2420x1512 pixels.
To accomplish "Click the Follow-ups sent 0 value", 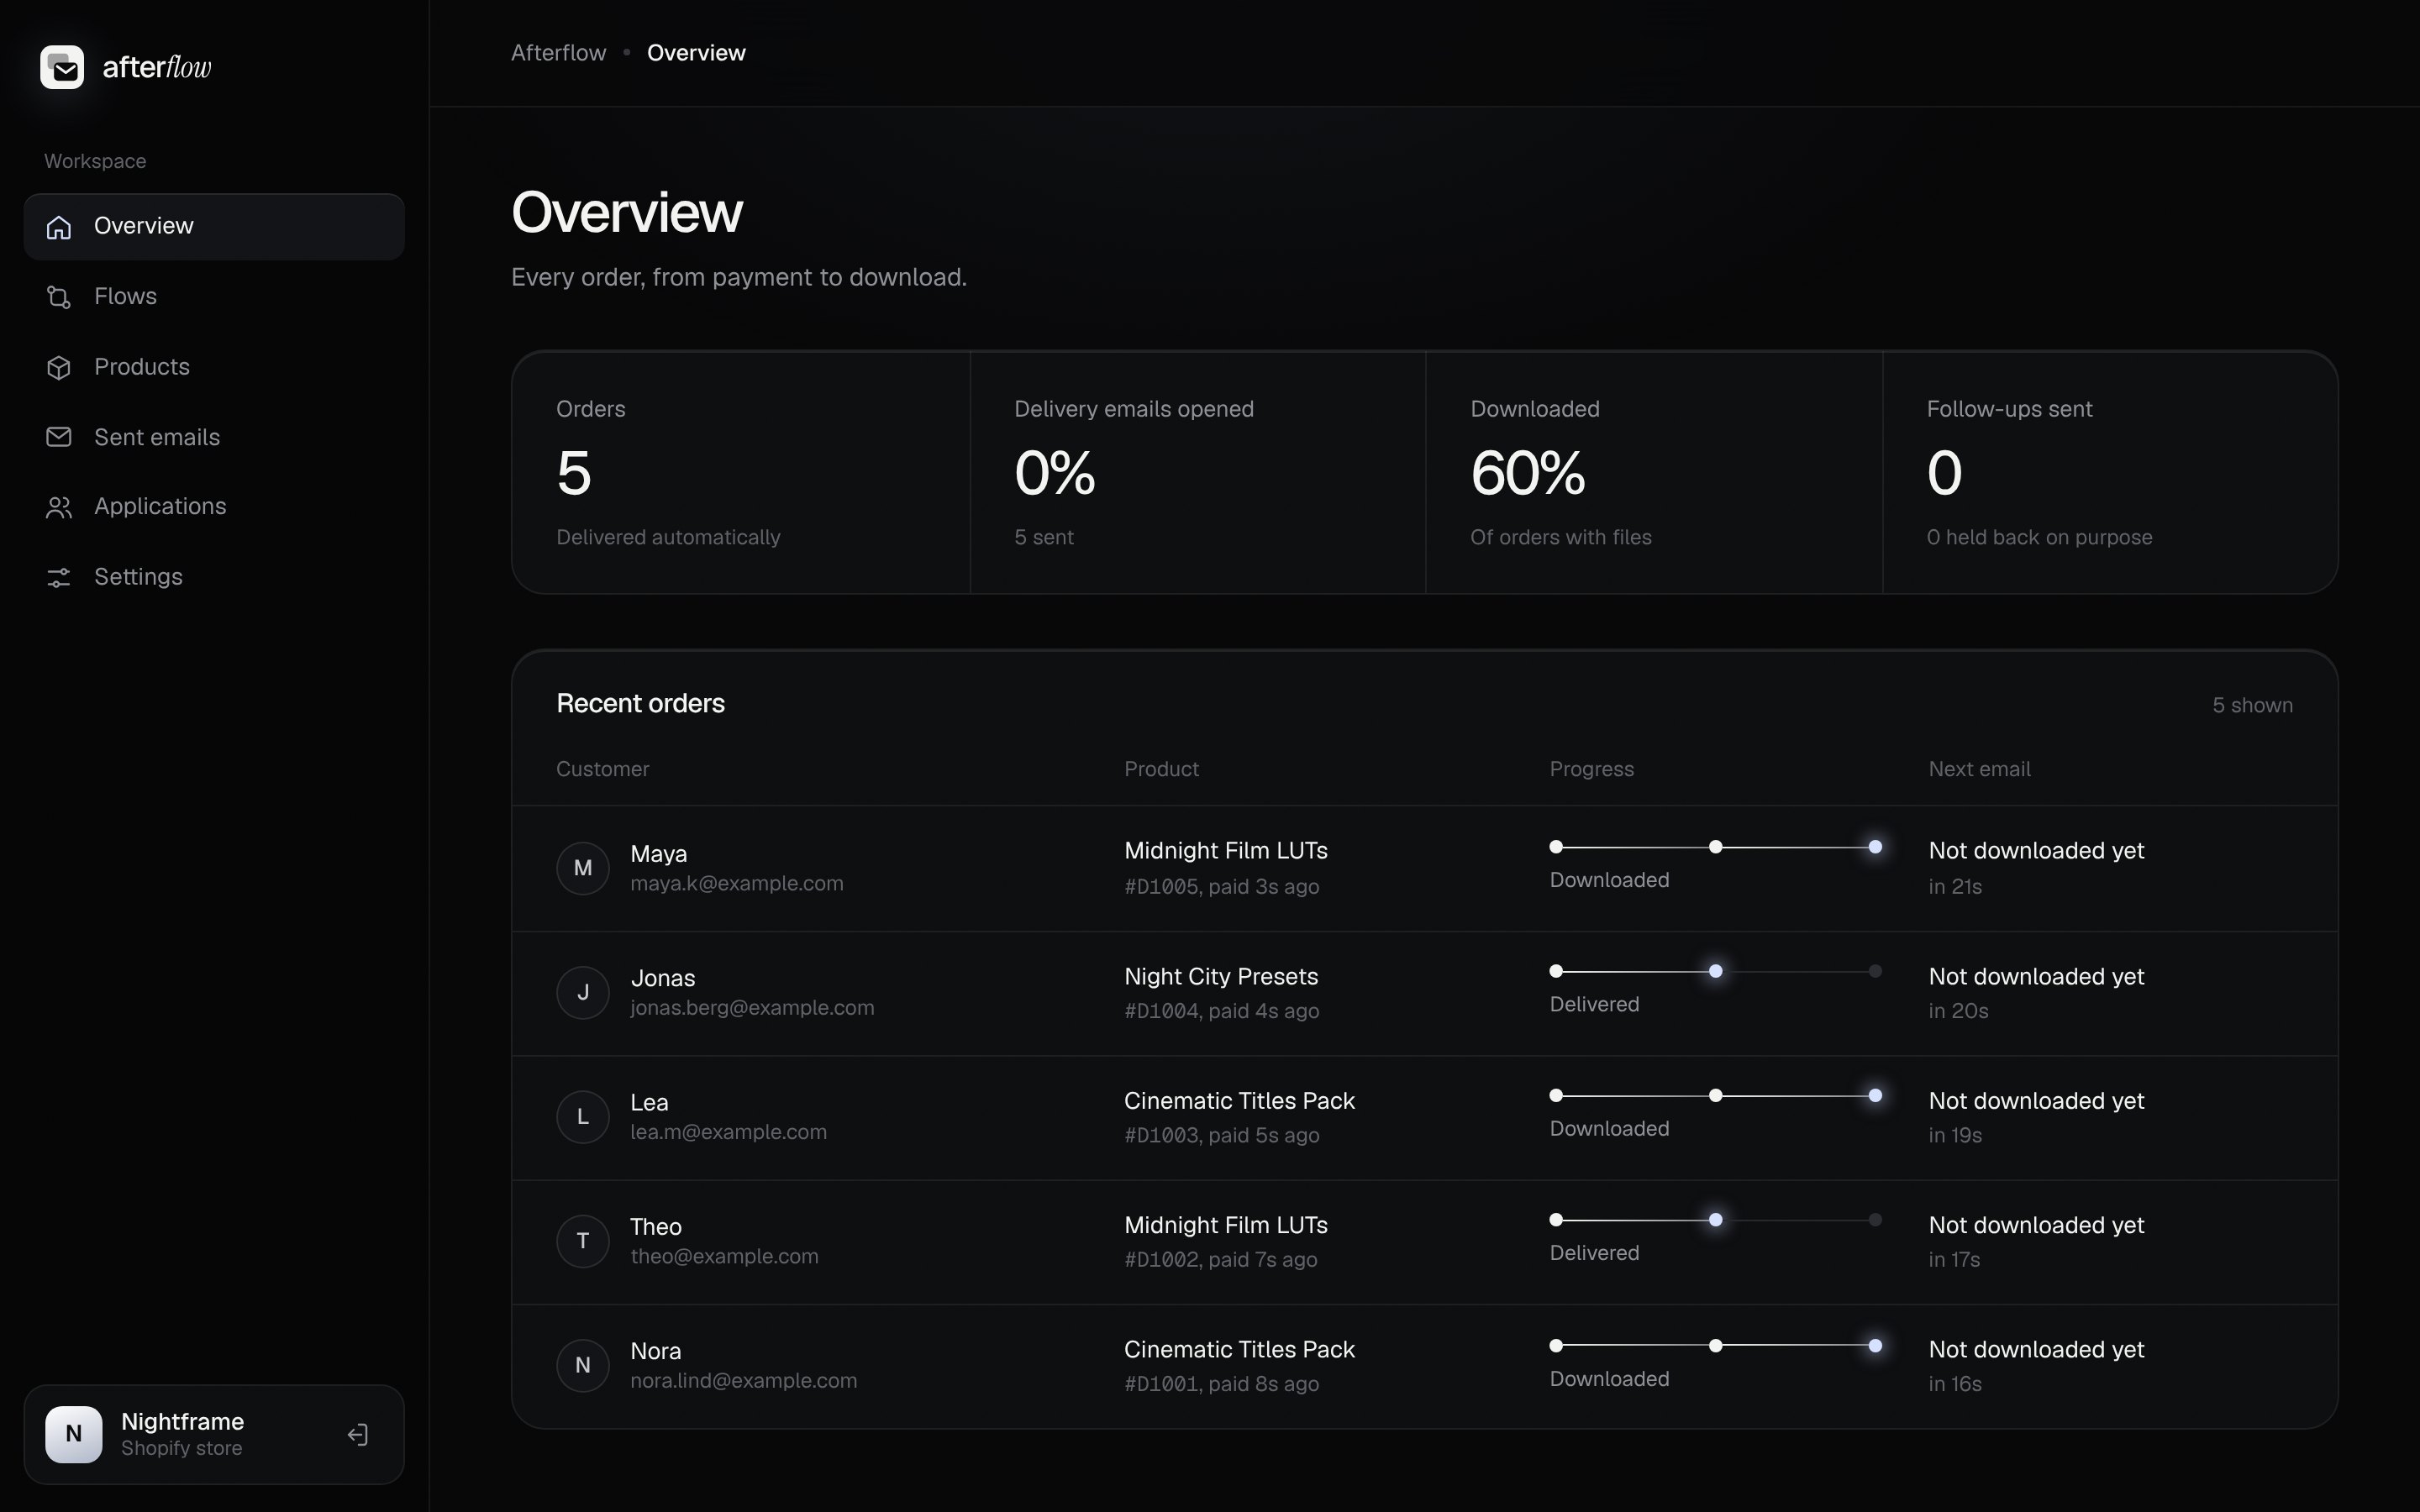I will [x=1944, y=473].
